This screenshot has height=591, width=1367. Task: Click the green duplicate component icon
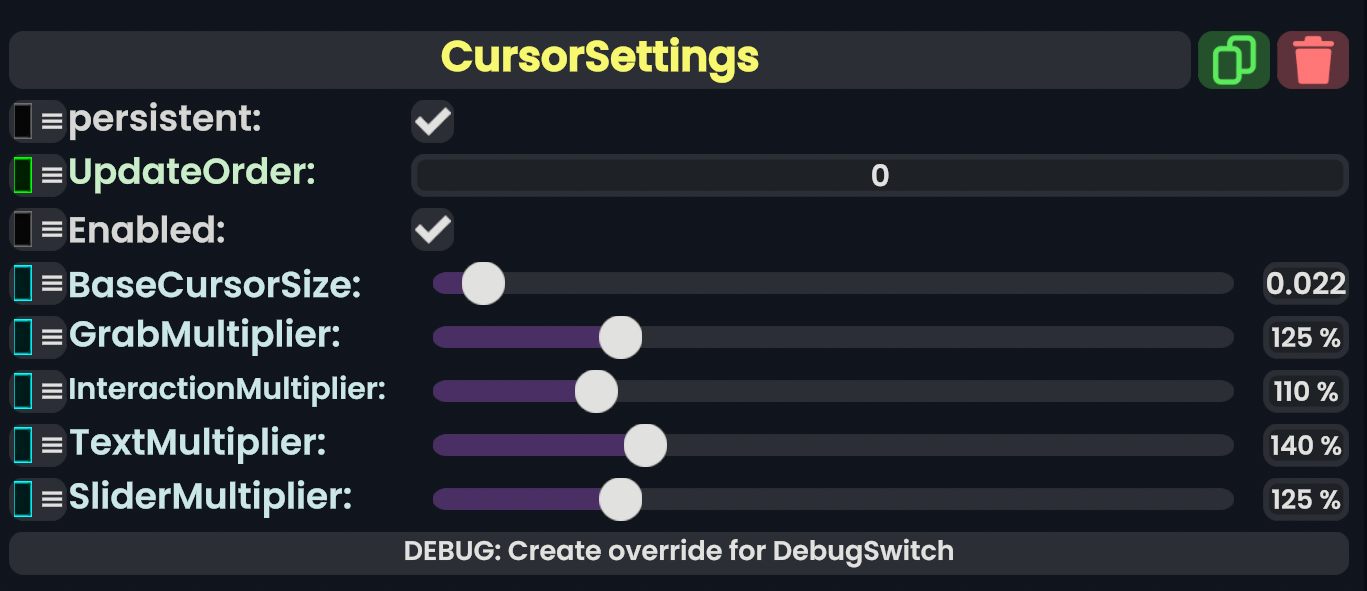pos(1233,60)
